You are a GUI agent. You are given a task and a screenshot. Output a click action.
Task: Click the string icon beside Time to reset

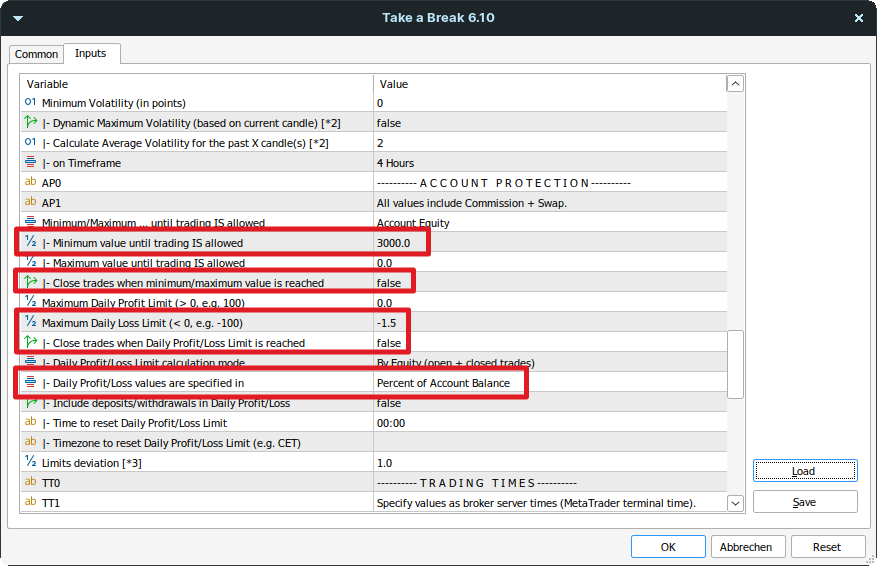tap(30, 423)
